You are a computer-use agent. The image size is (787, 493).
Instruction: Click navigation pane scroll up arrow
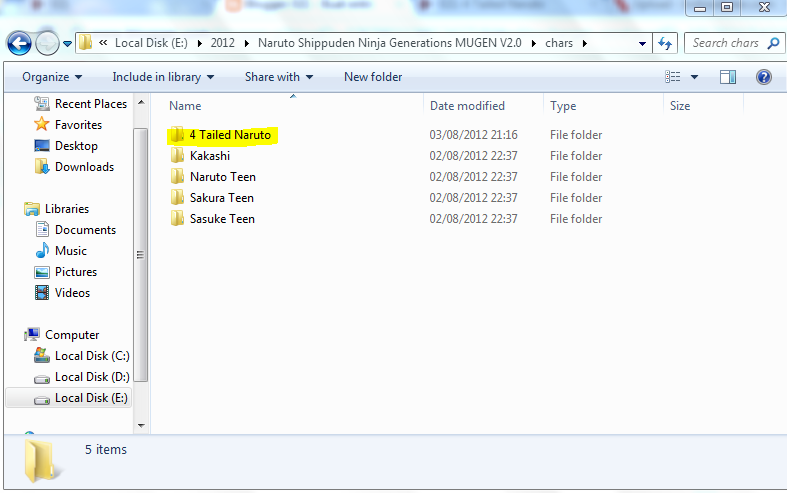(142, 102)
